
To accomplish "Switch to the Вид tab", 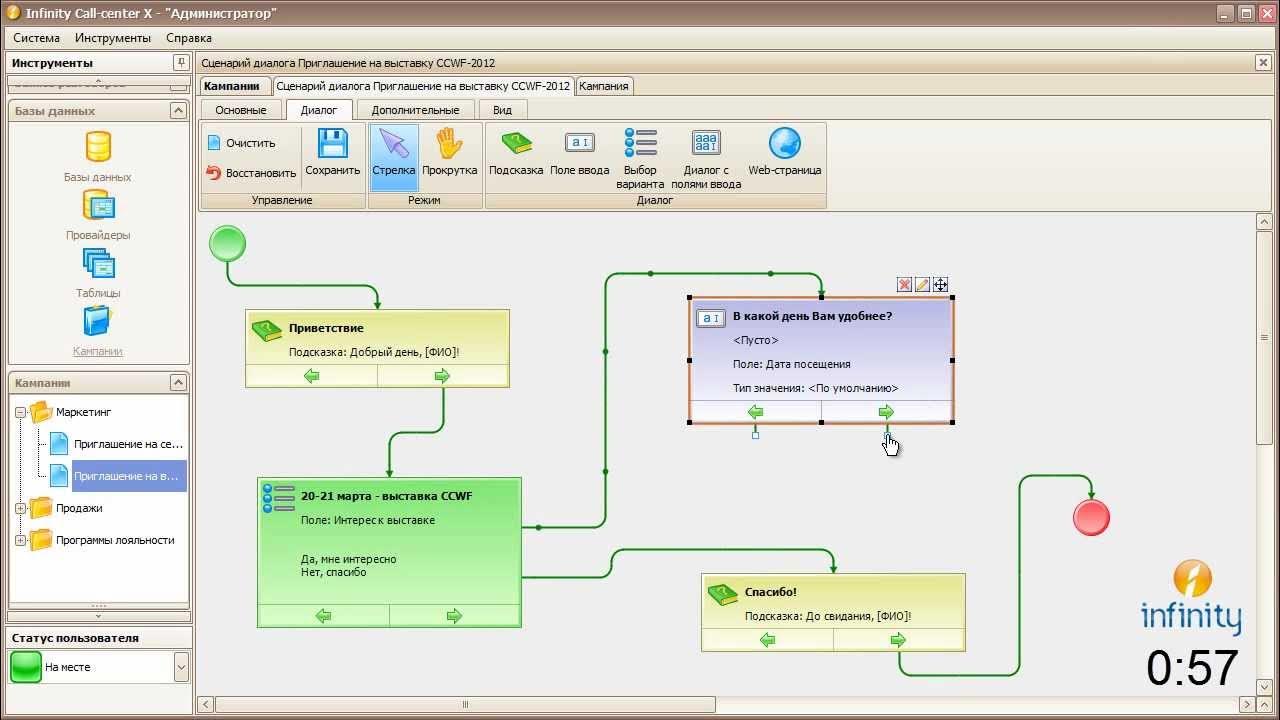I will [x=502, y=110].
